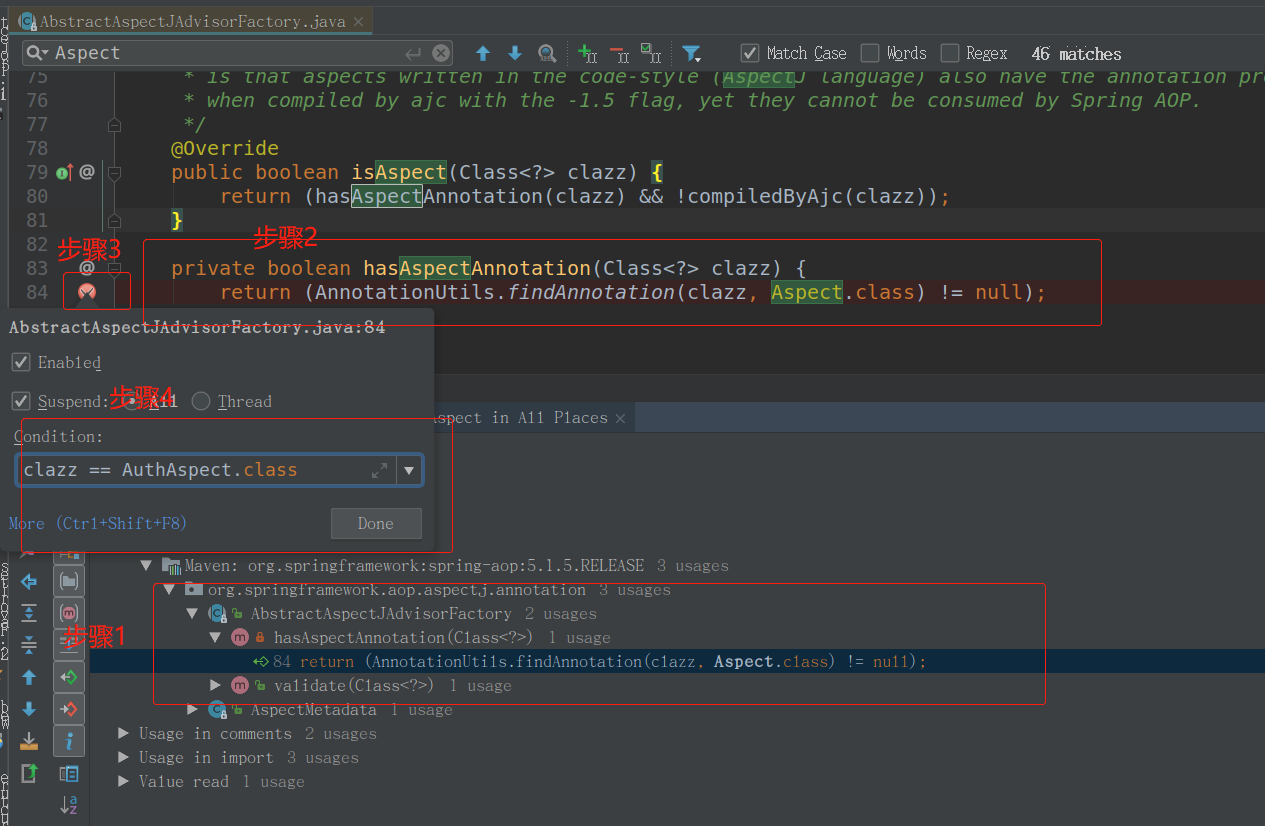Collapse the Maven spring-aop node

point(147,566)
